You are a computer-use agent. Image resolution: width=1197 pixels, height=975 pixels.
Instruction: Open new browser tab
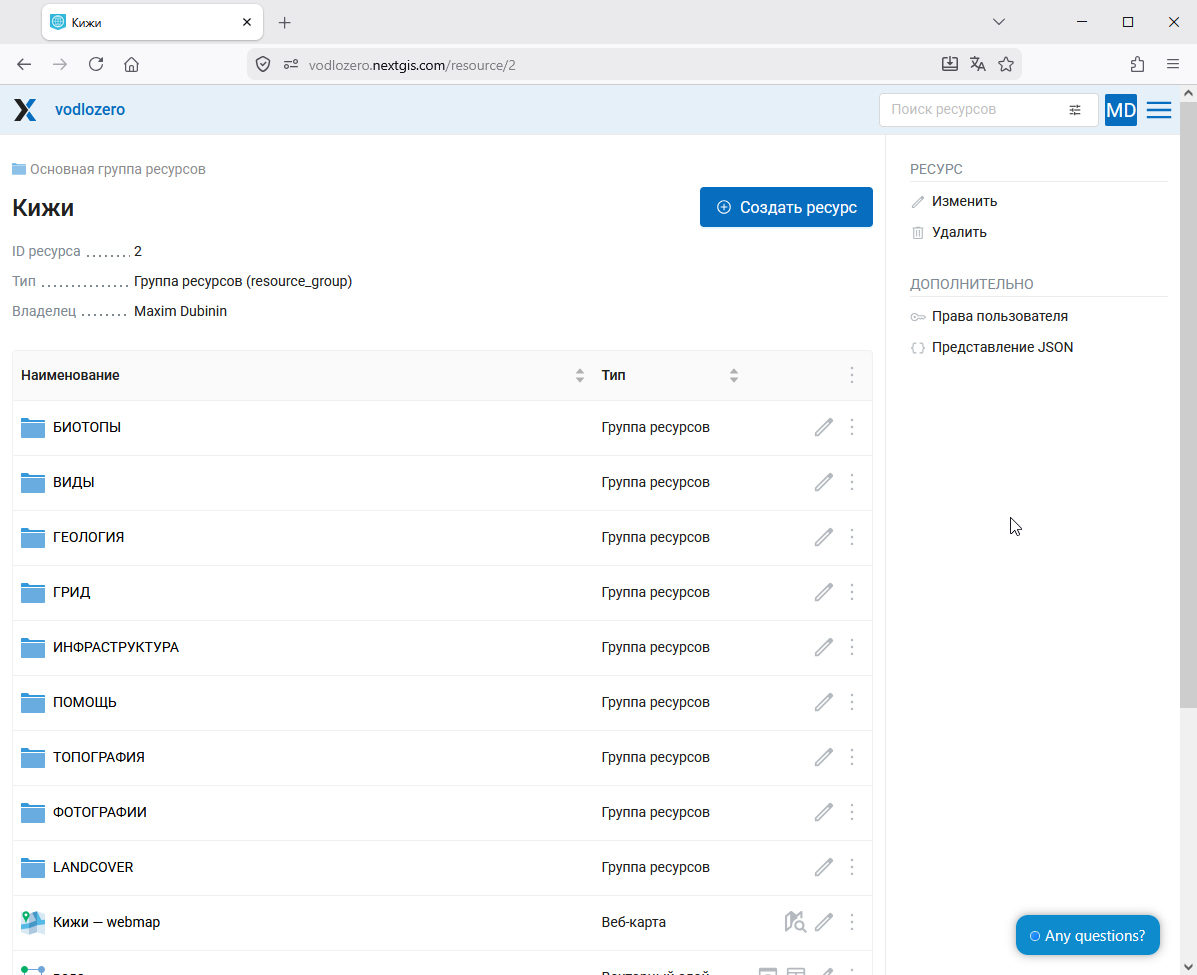[x=285, y=23]
